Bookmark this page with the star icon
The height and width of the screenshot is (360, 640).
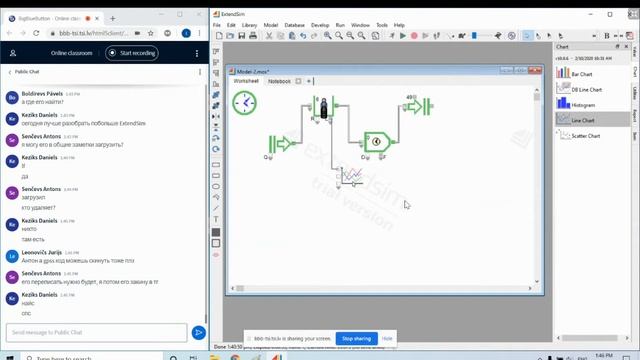(x=151, y=33)
